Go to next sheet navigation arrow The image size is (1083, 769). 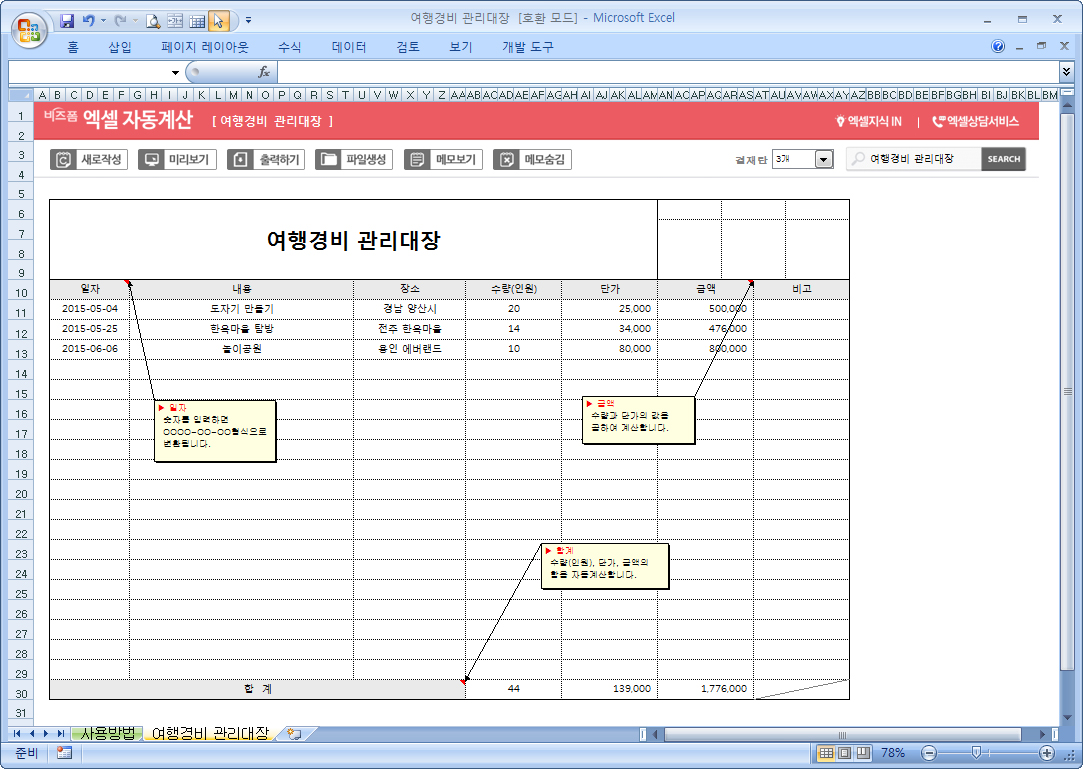[46, 734]
